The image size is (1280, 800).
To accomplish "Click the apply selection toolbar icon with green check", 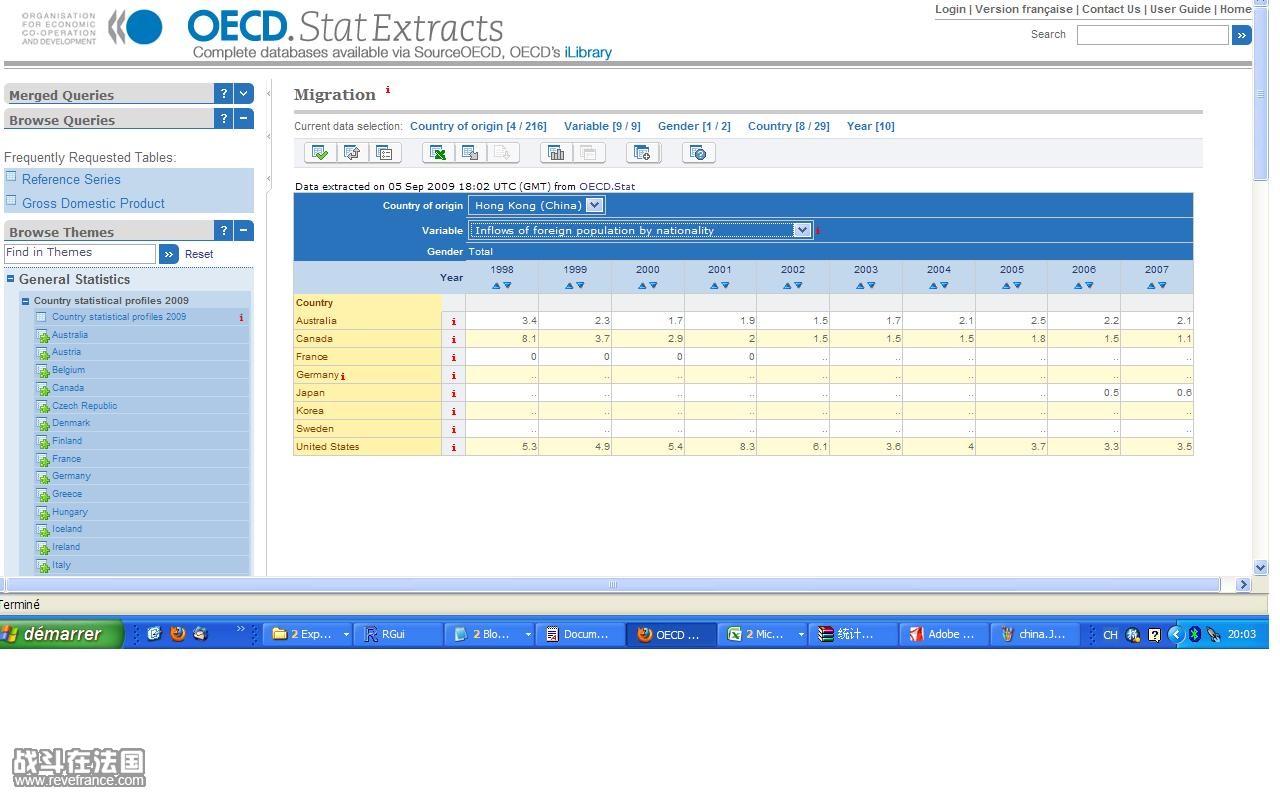I will tap(320, 153).
